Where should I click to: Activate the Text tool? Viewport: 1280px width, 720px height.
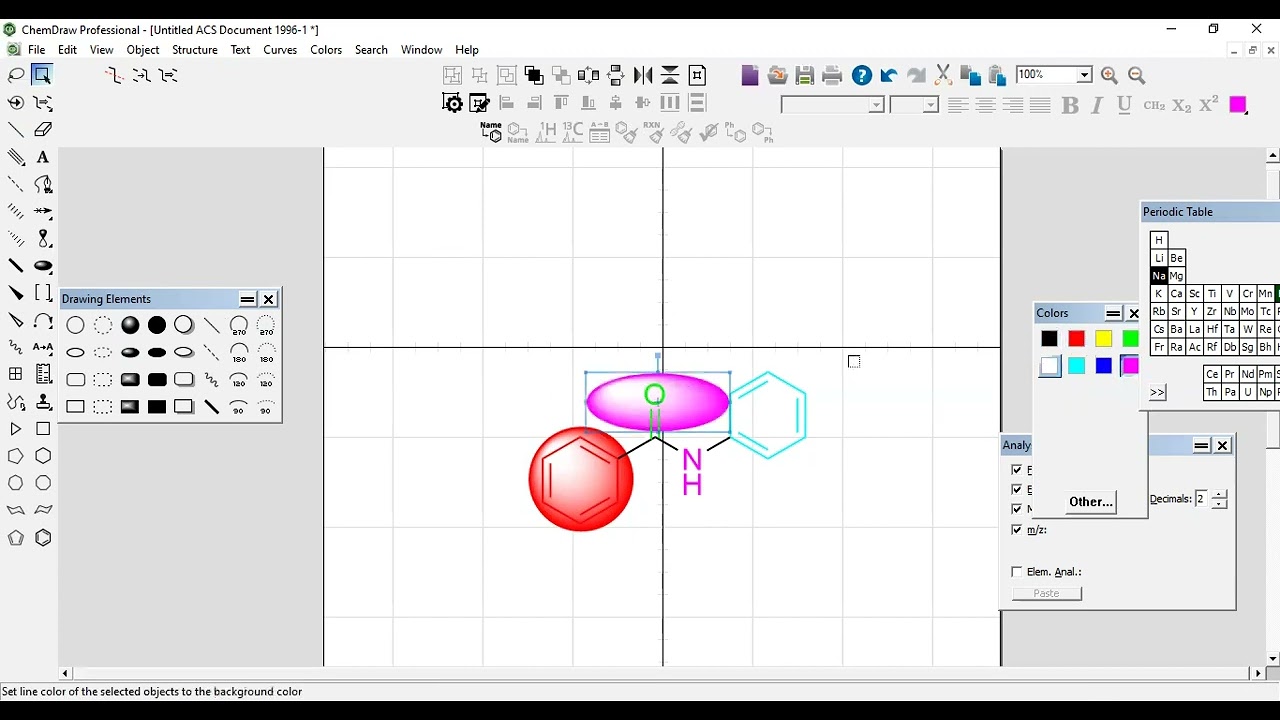point(43,157)
